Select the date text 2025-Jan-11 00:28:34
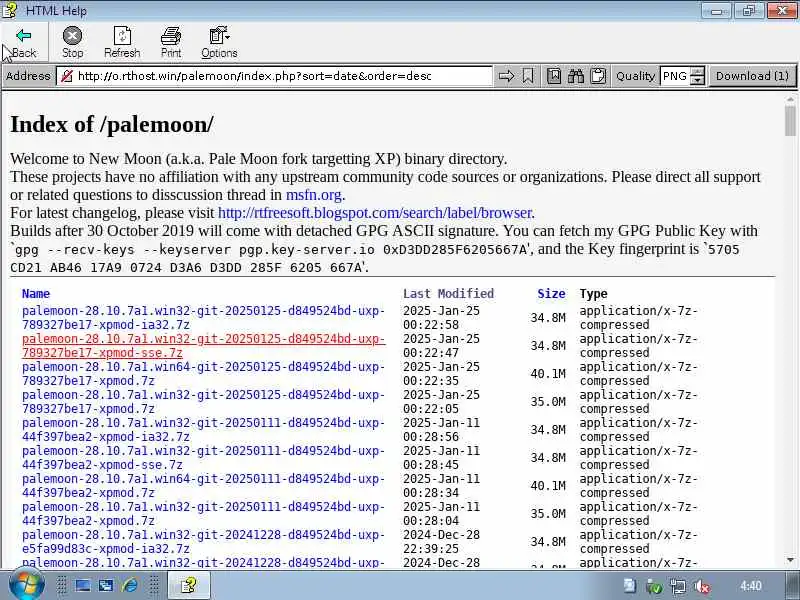This screenshot has width=800, height=600. coord(441,486)
